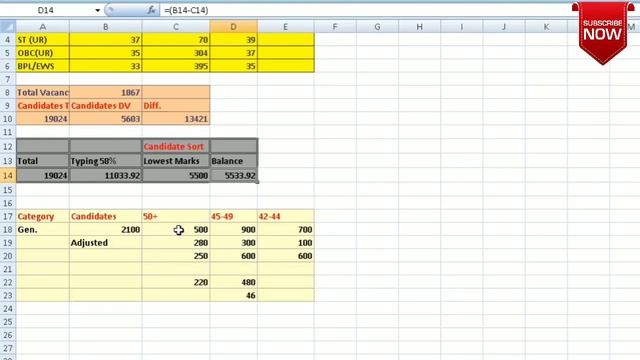Screen dimensions: 640x360
Task: Select column C header
Action: (176, 27)
